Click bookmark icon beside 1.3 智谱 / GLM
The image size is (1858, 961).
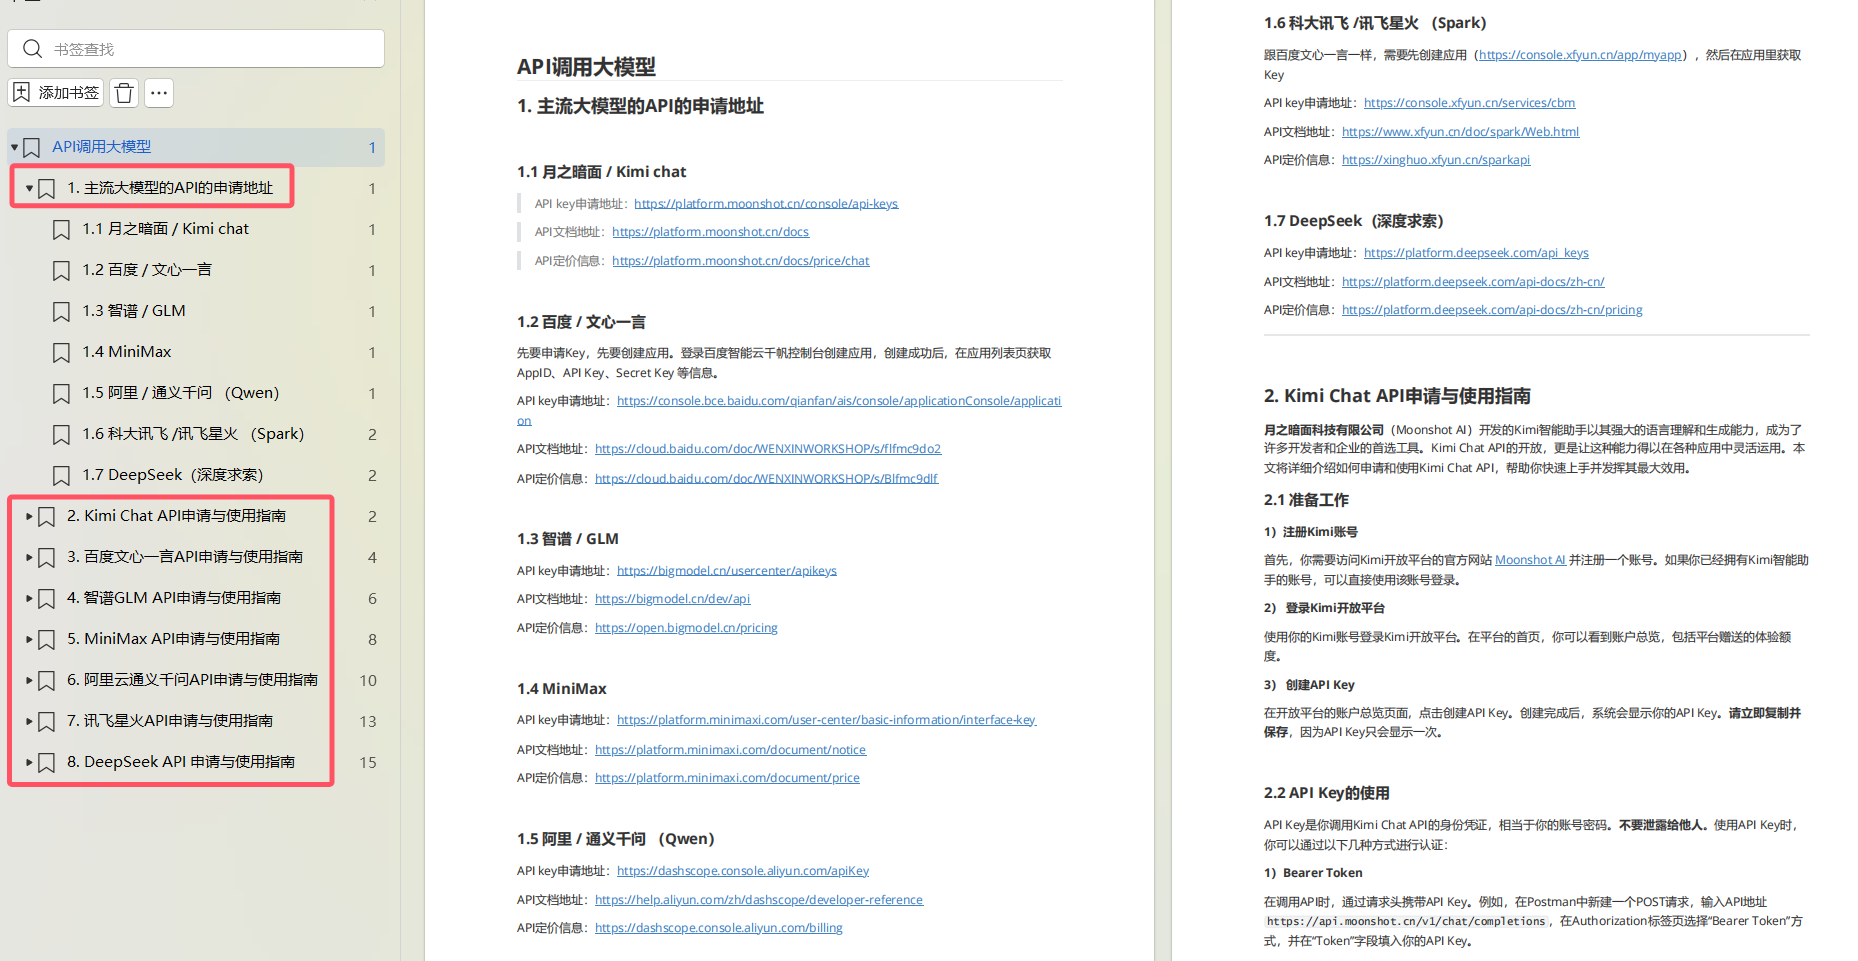(x=61, y=312)
